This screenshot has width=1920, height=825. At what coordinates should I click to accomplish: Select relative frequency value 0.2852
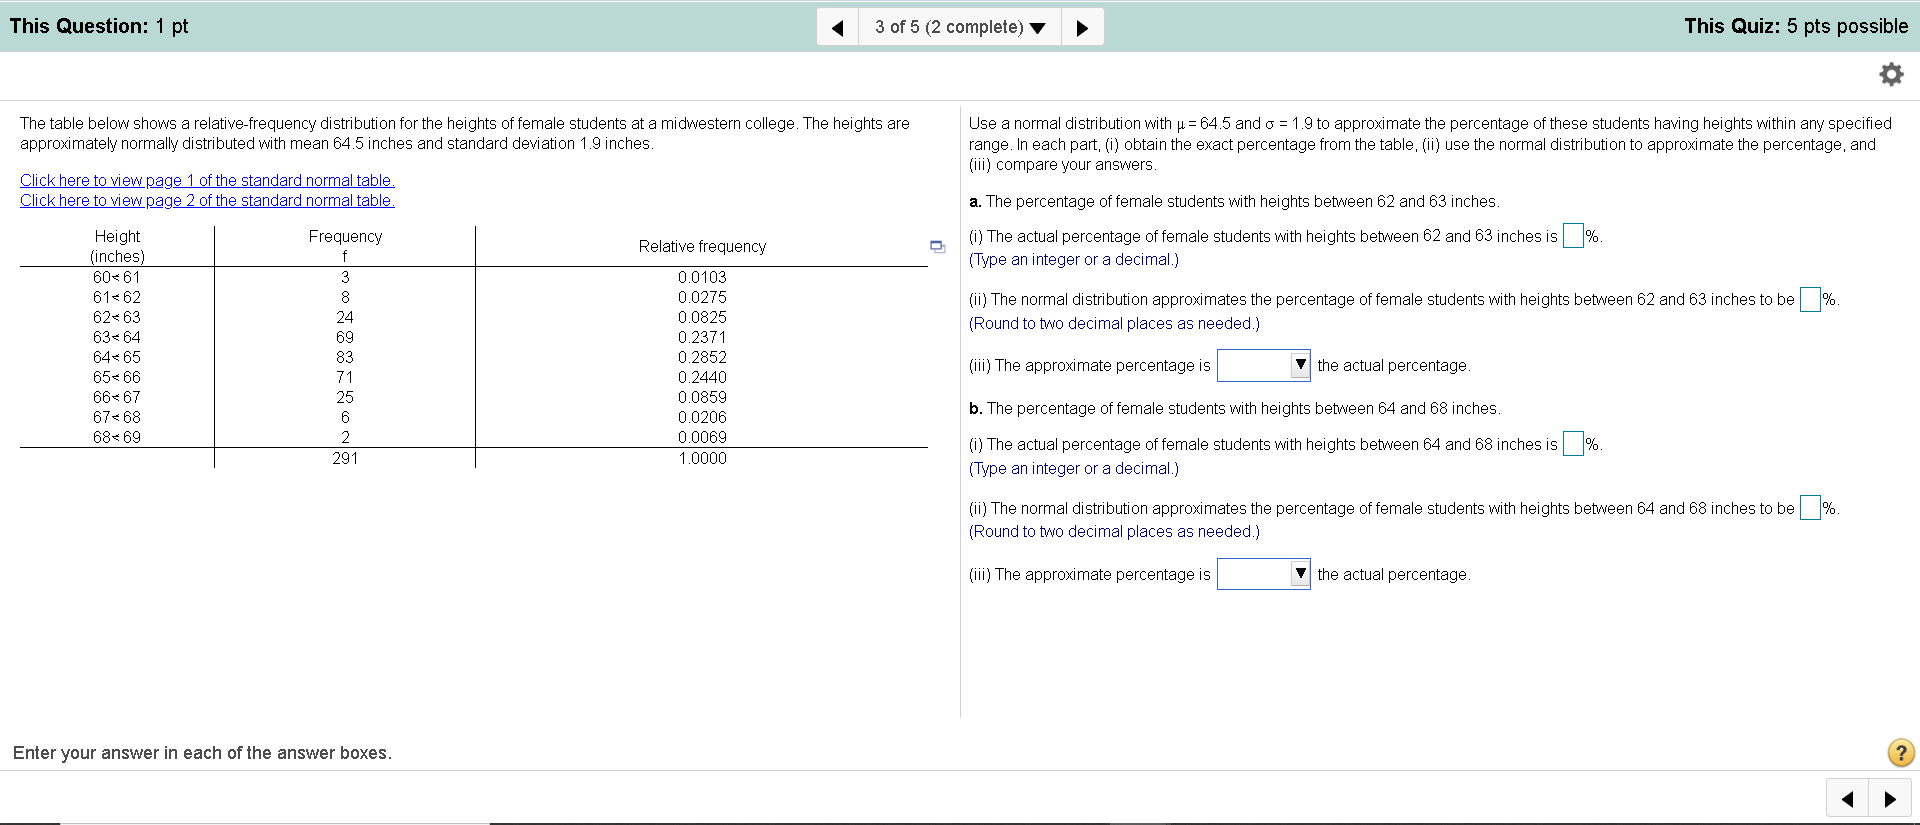tap(702, 357)
